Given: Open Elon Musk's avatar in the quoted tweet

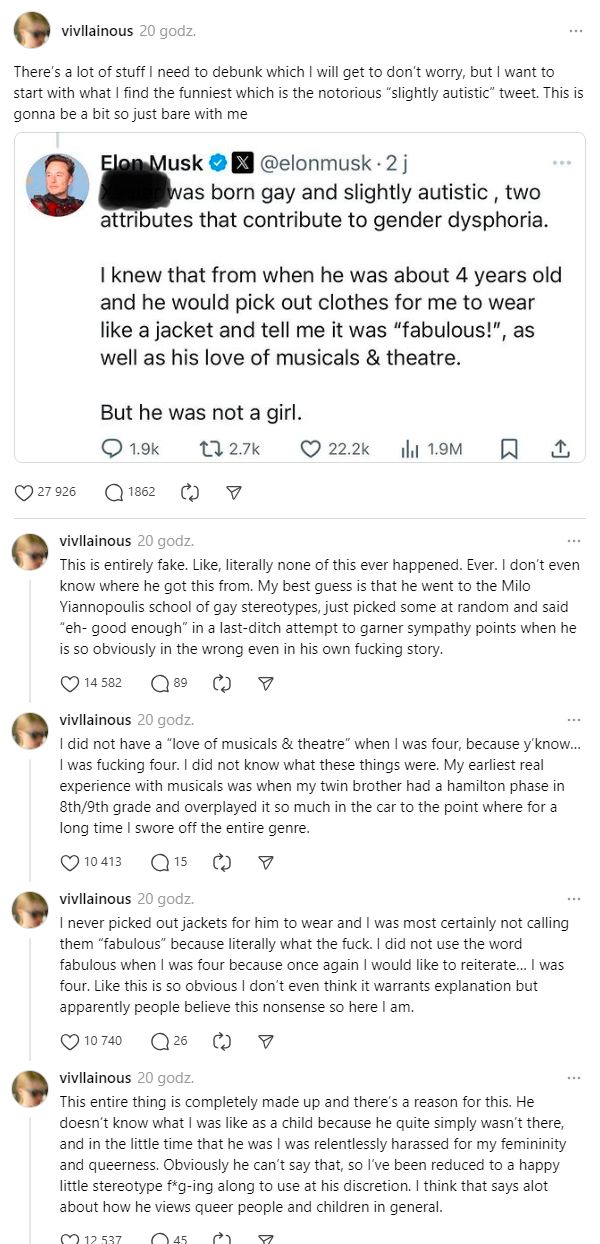Looking at the screenshot, I should coord(57,185).
